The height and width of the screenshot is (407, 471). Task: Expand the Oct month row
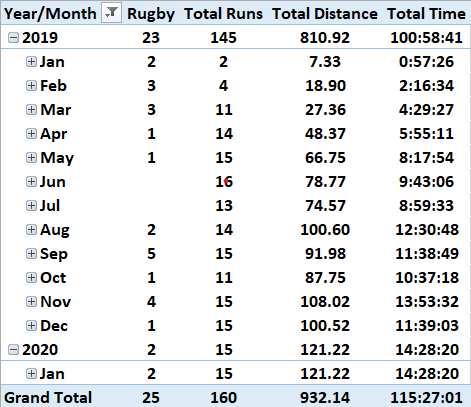coord(31,278)
